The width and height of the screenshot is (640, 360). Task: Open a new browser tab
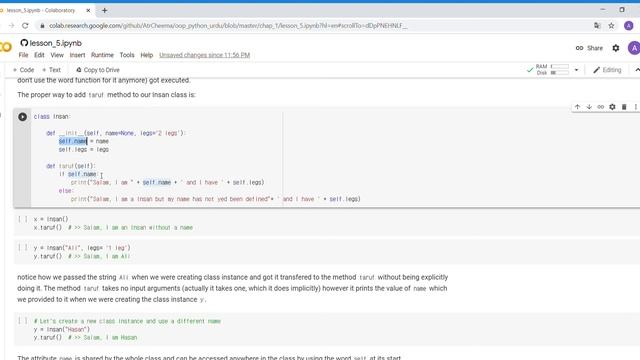coord(104,10)
